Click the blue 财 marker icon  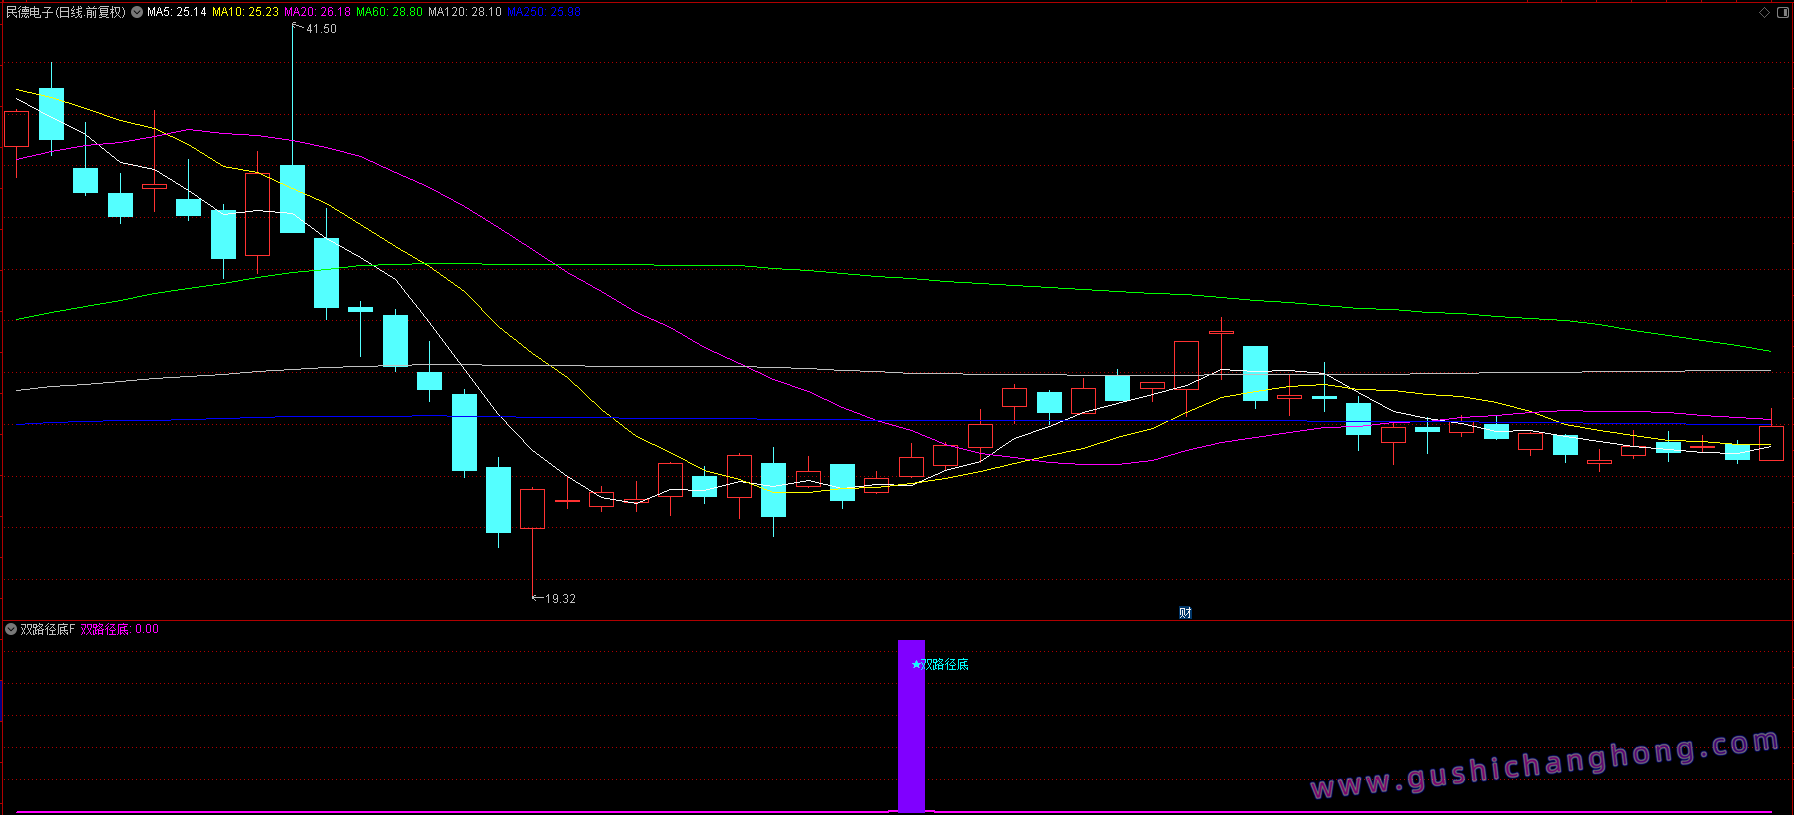(x=1185, y=612)
